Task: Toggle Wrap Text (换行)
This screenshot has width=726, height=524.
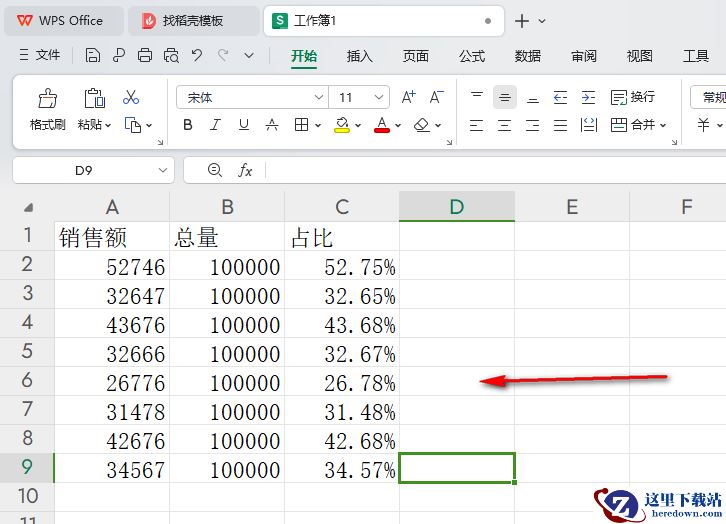Action: [x=632, y=97]
